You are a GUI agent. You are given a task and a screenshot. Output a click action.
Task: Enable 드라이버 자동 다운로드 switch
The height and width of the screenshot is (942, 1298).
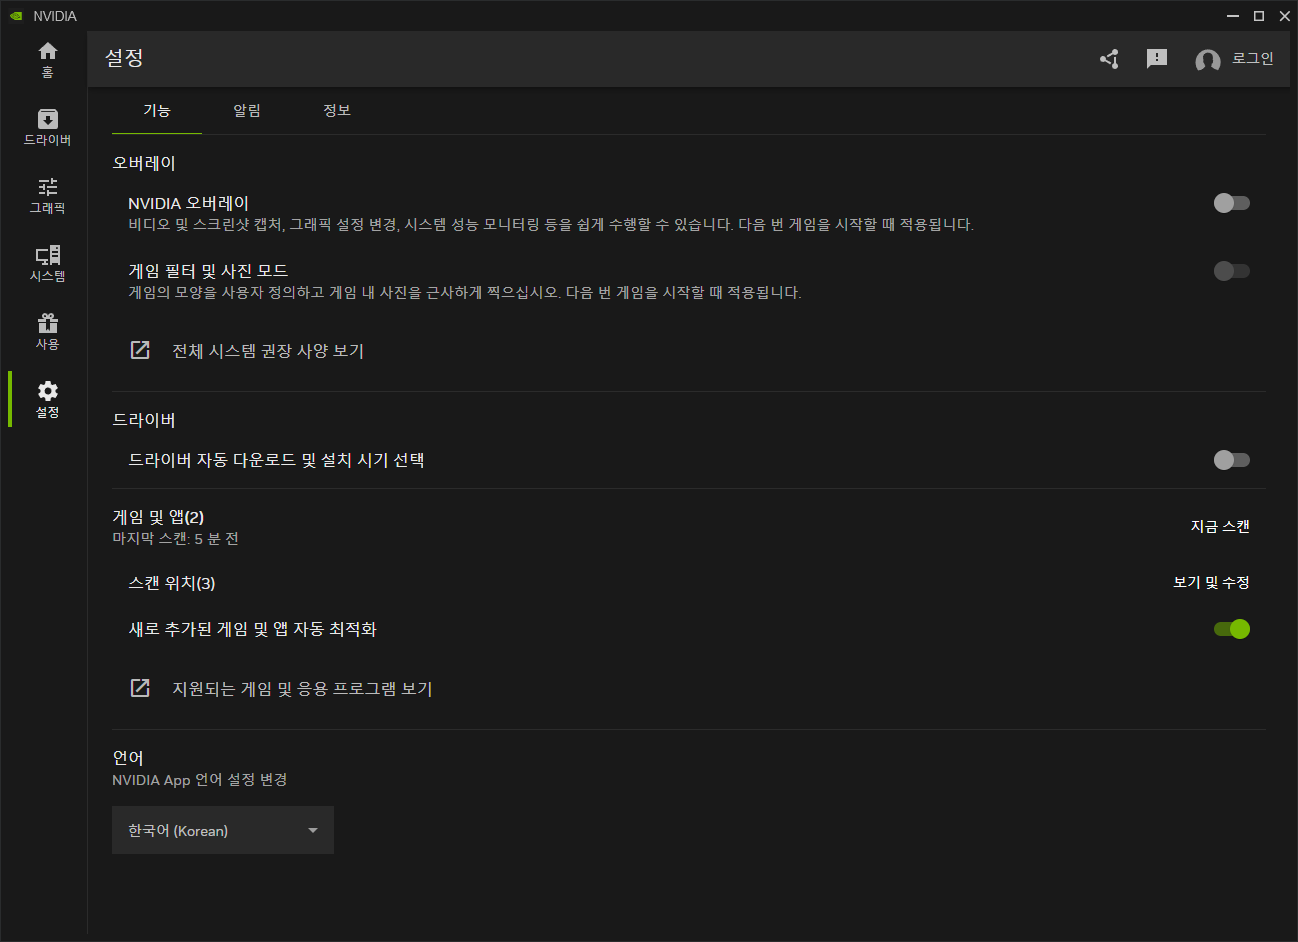pos(1232,460)
